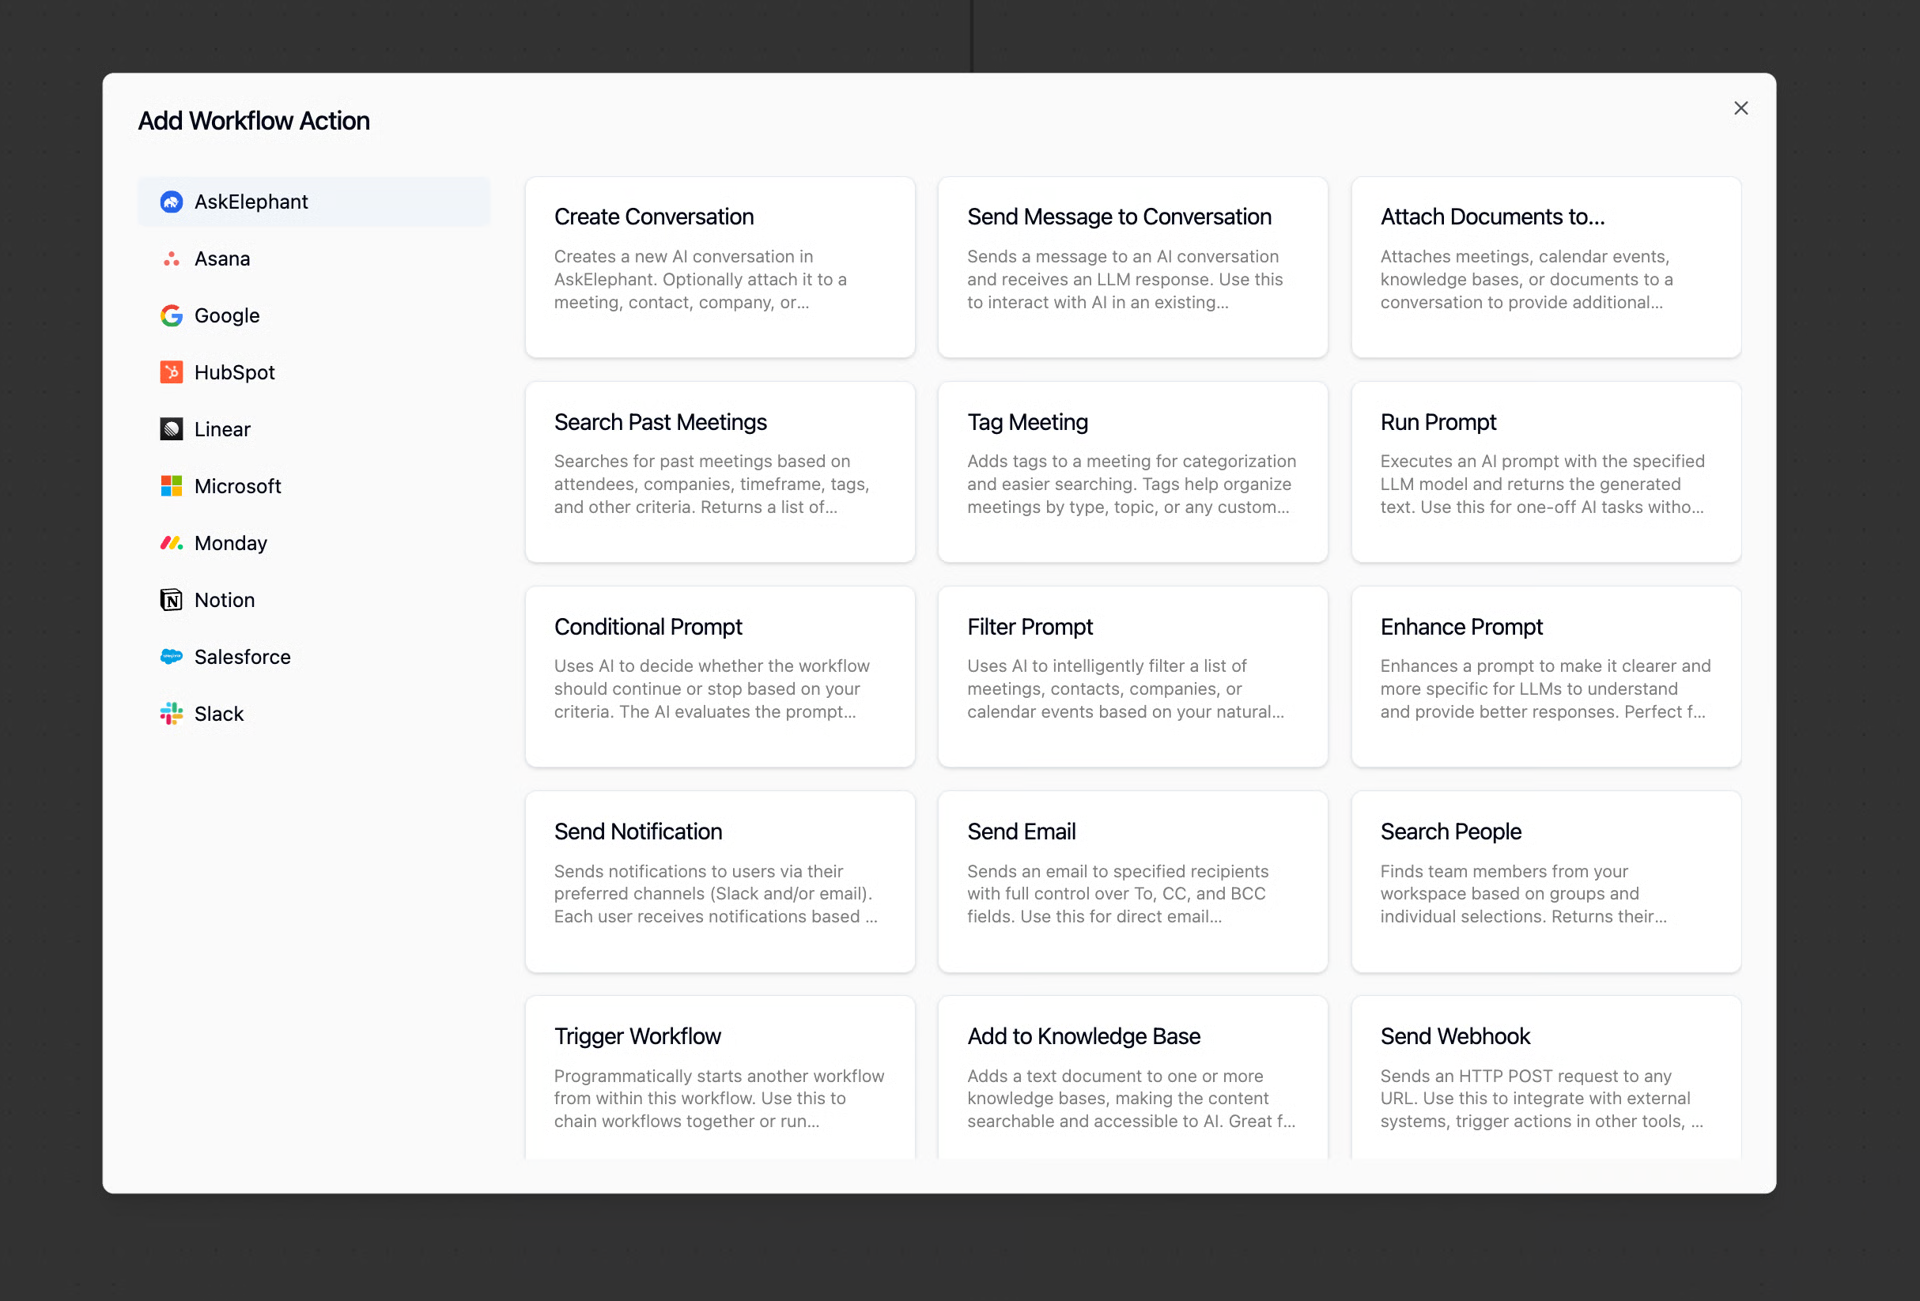Choose the Run Prompt action card
Image resolution: width=1920 pixels, height=1301 pixels.
[1546, 472]
